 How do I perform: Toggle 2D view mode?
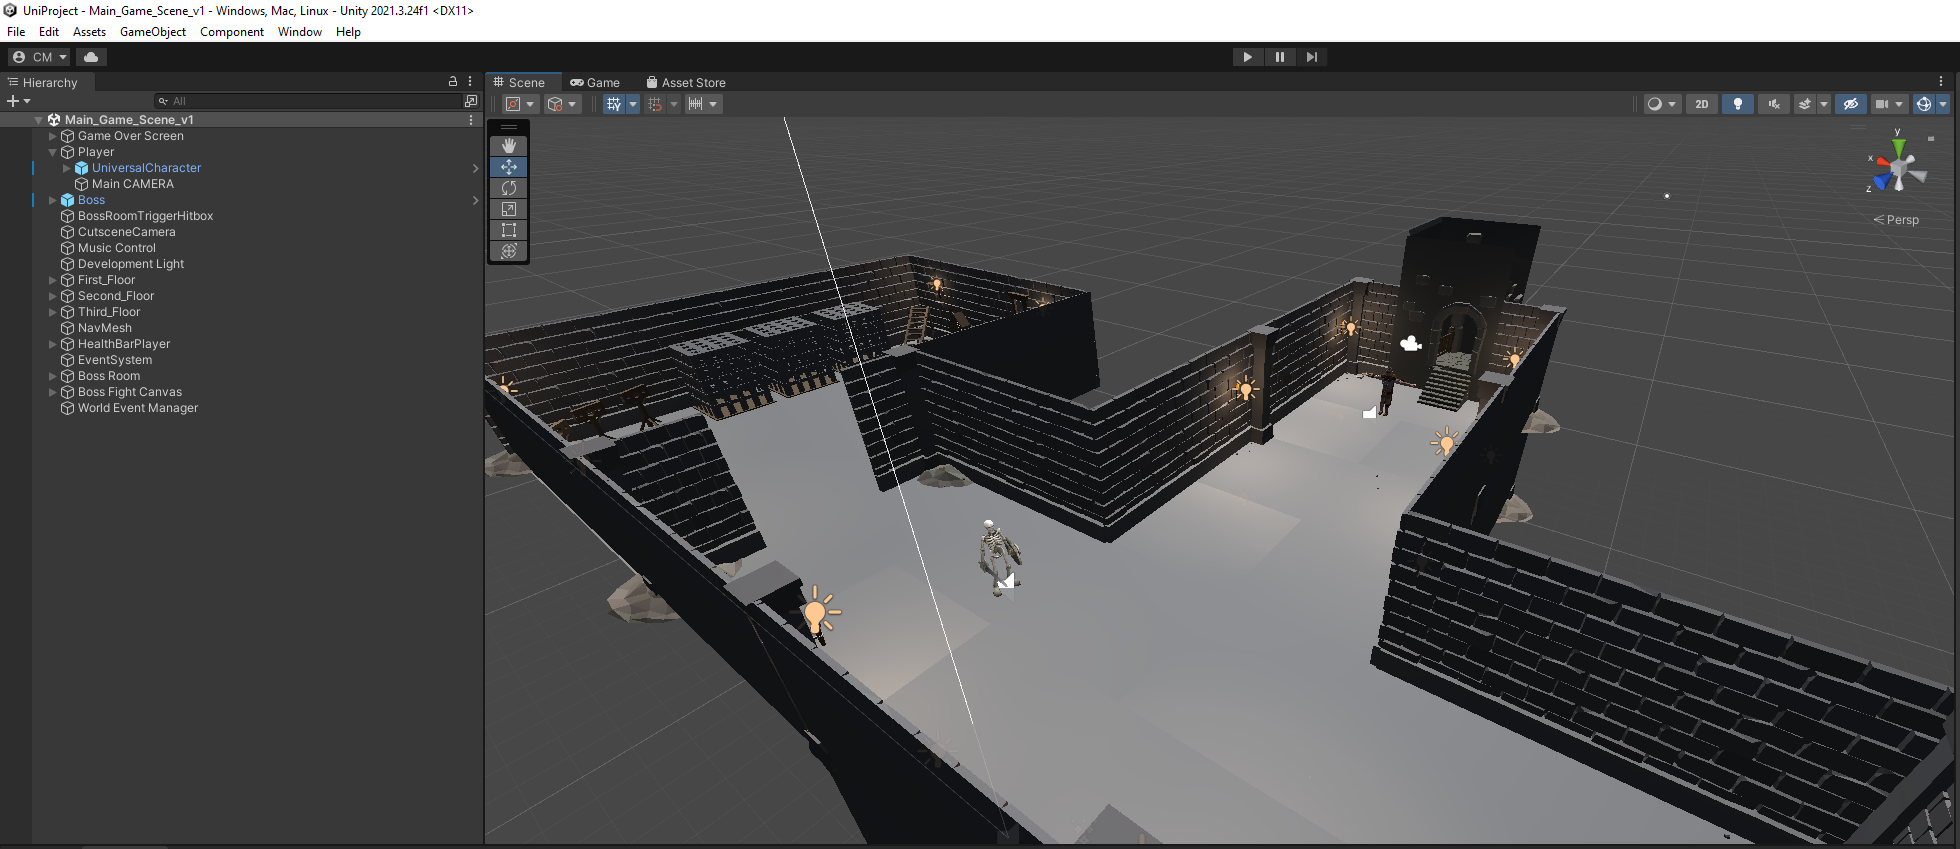(x=1702, y=104)
